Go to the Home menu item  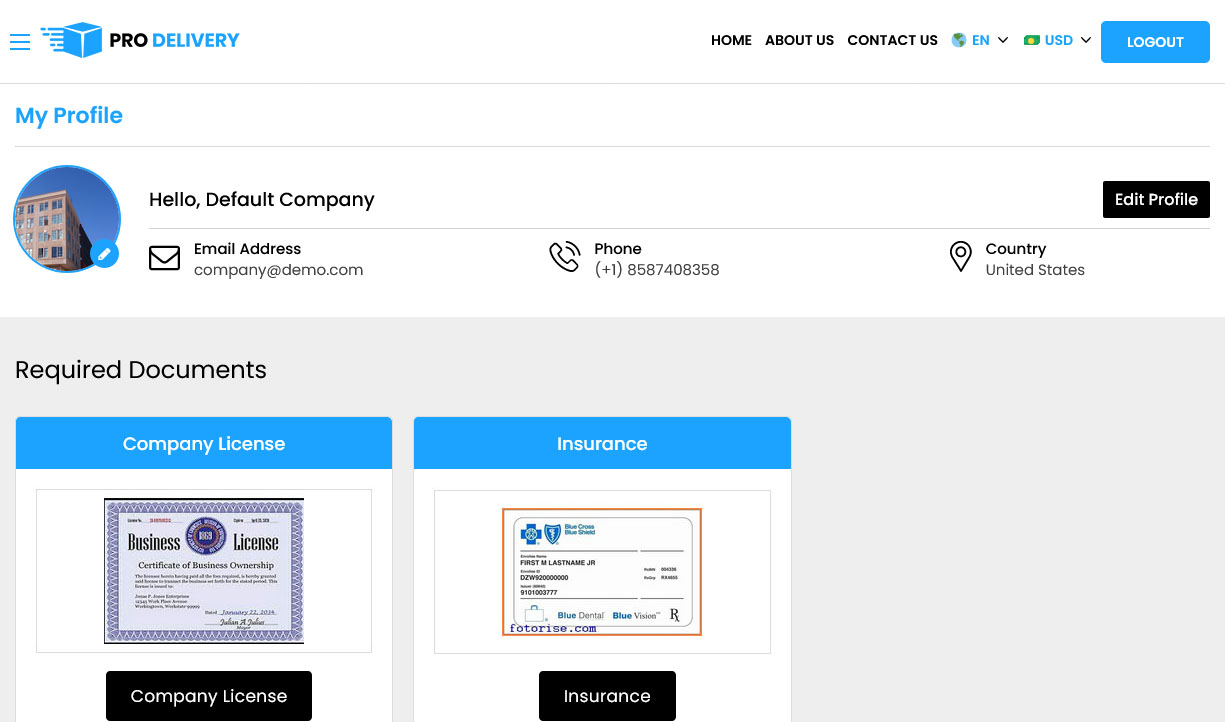731,41
